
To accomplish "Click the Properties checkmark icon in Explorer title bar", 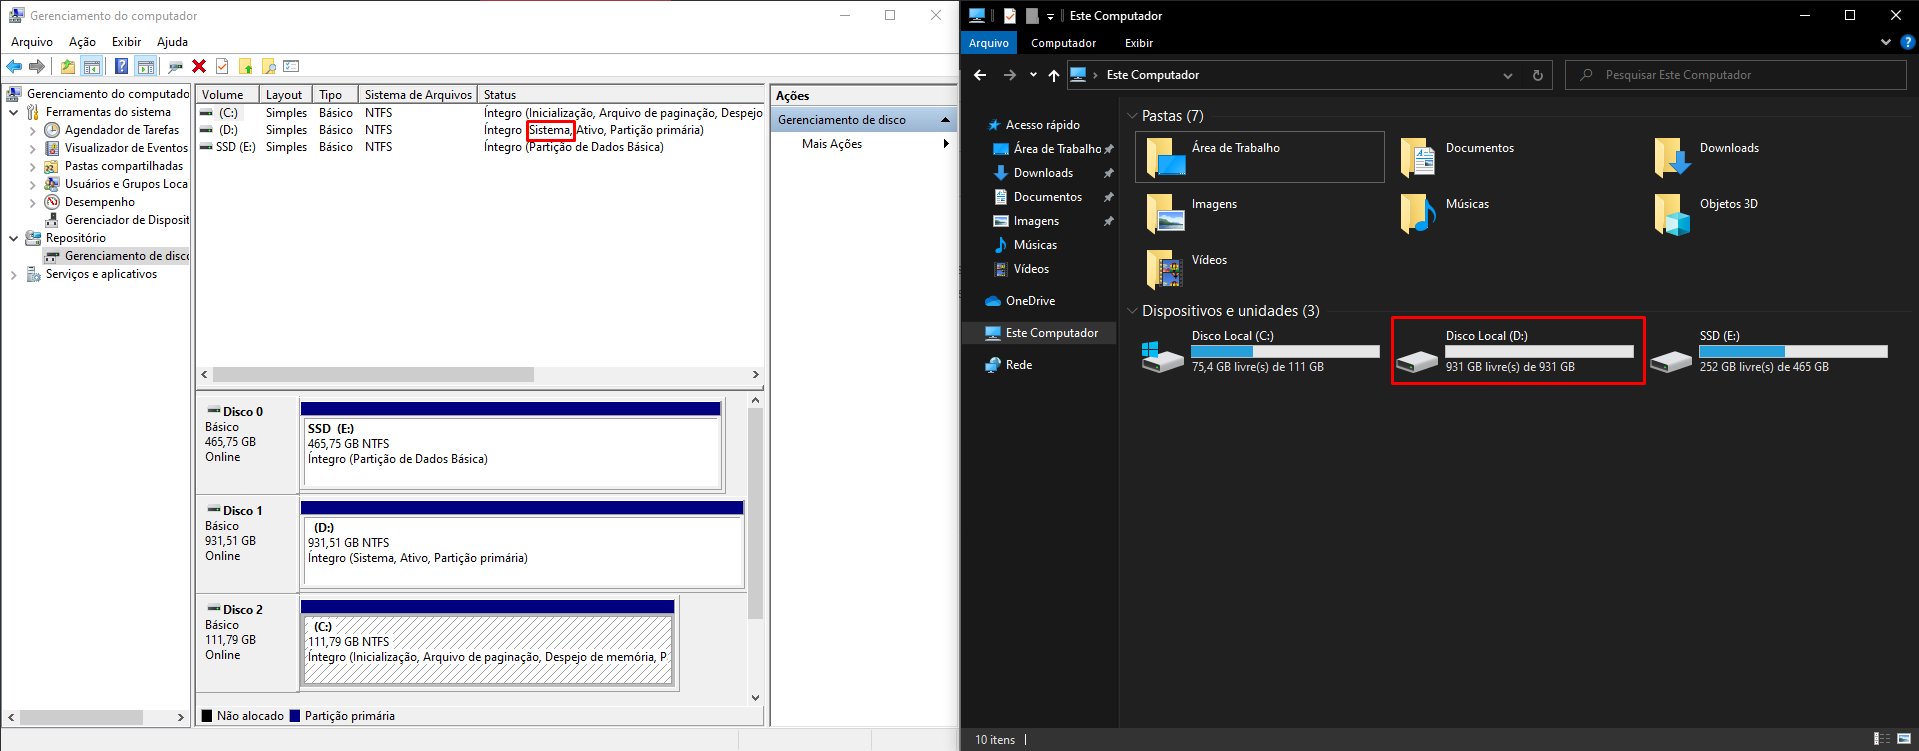I will (x=1010, y=16).
